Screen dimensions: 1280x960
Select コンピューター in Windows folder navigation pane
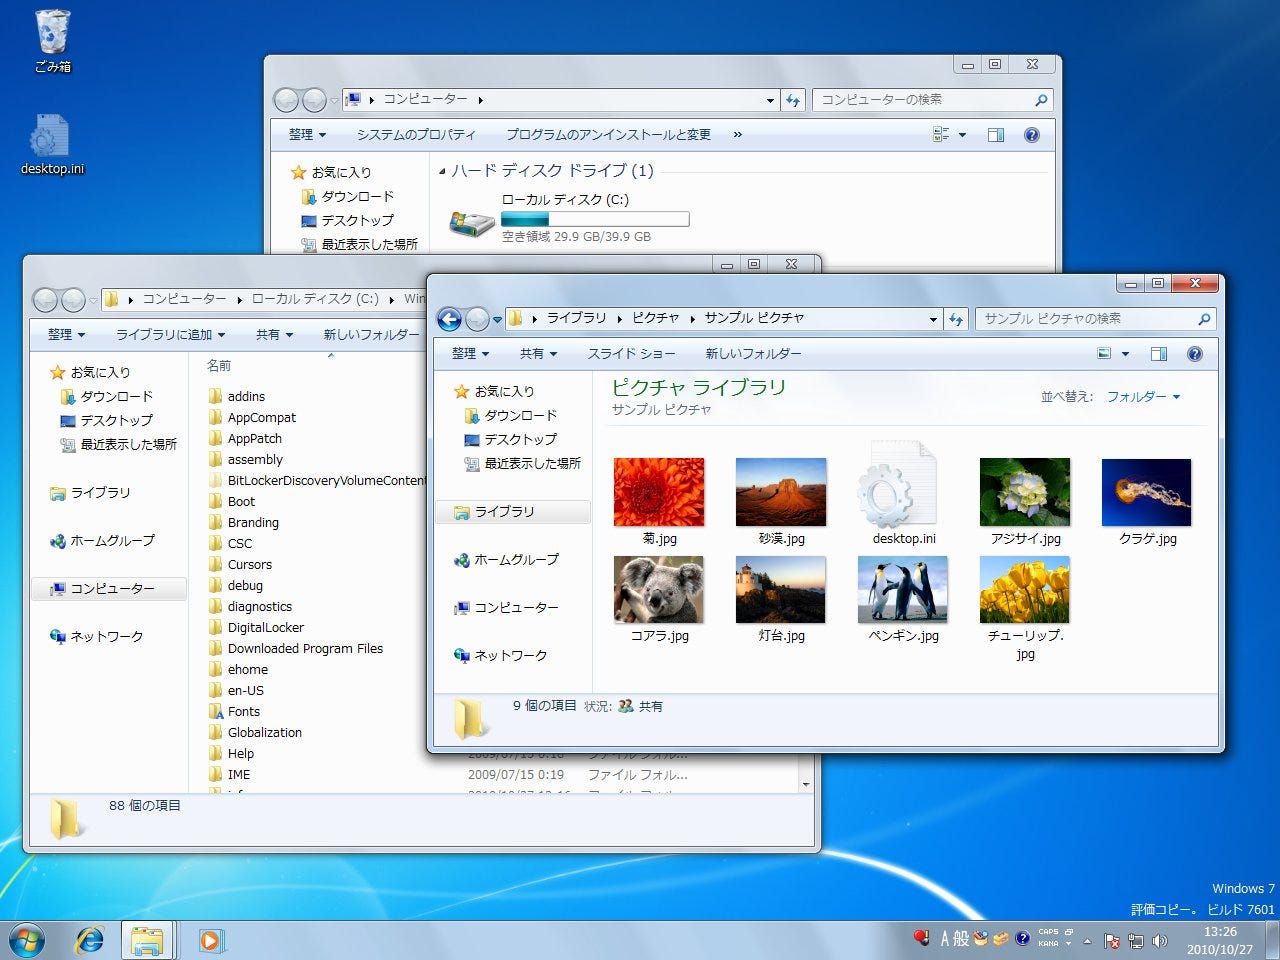click(110, 589)
